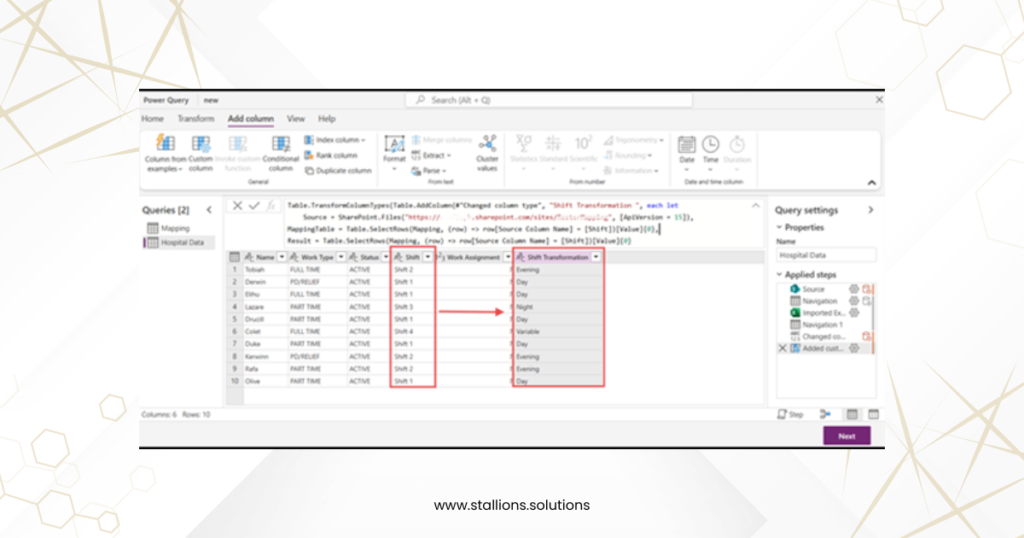1024x538 pixels.
Task: Click the Step script view button
Action: pyautogui.click(x=790, y=415)
